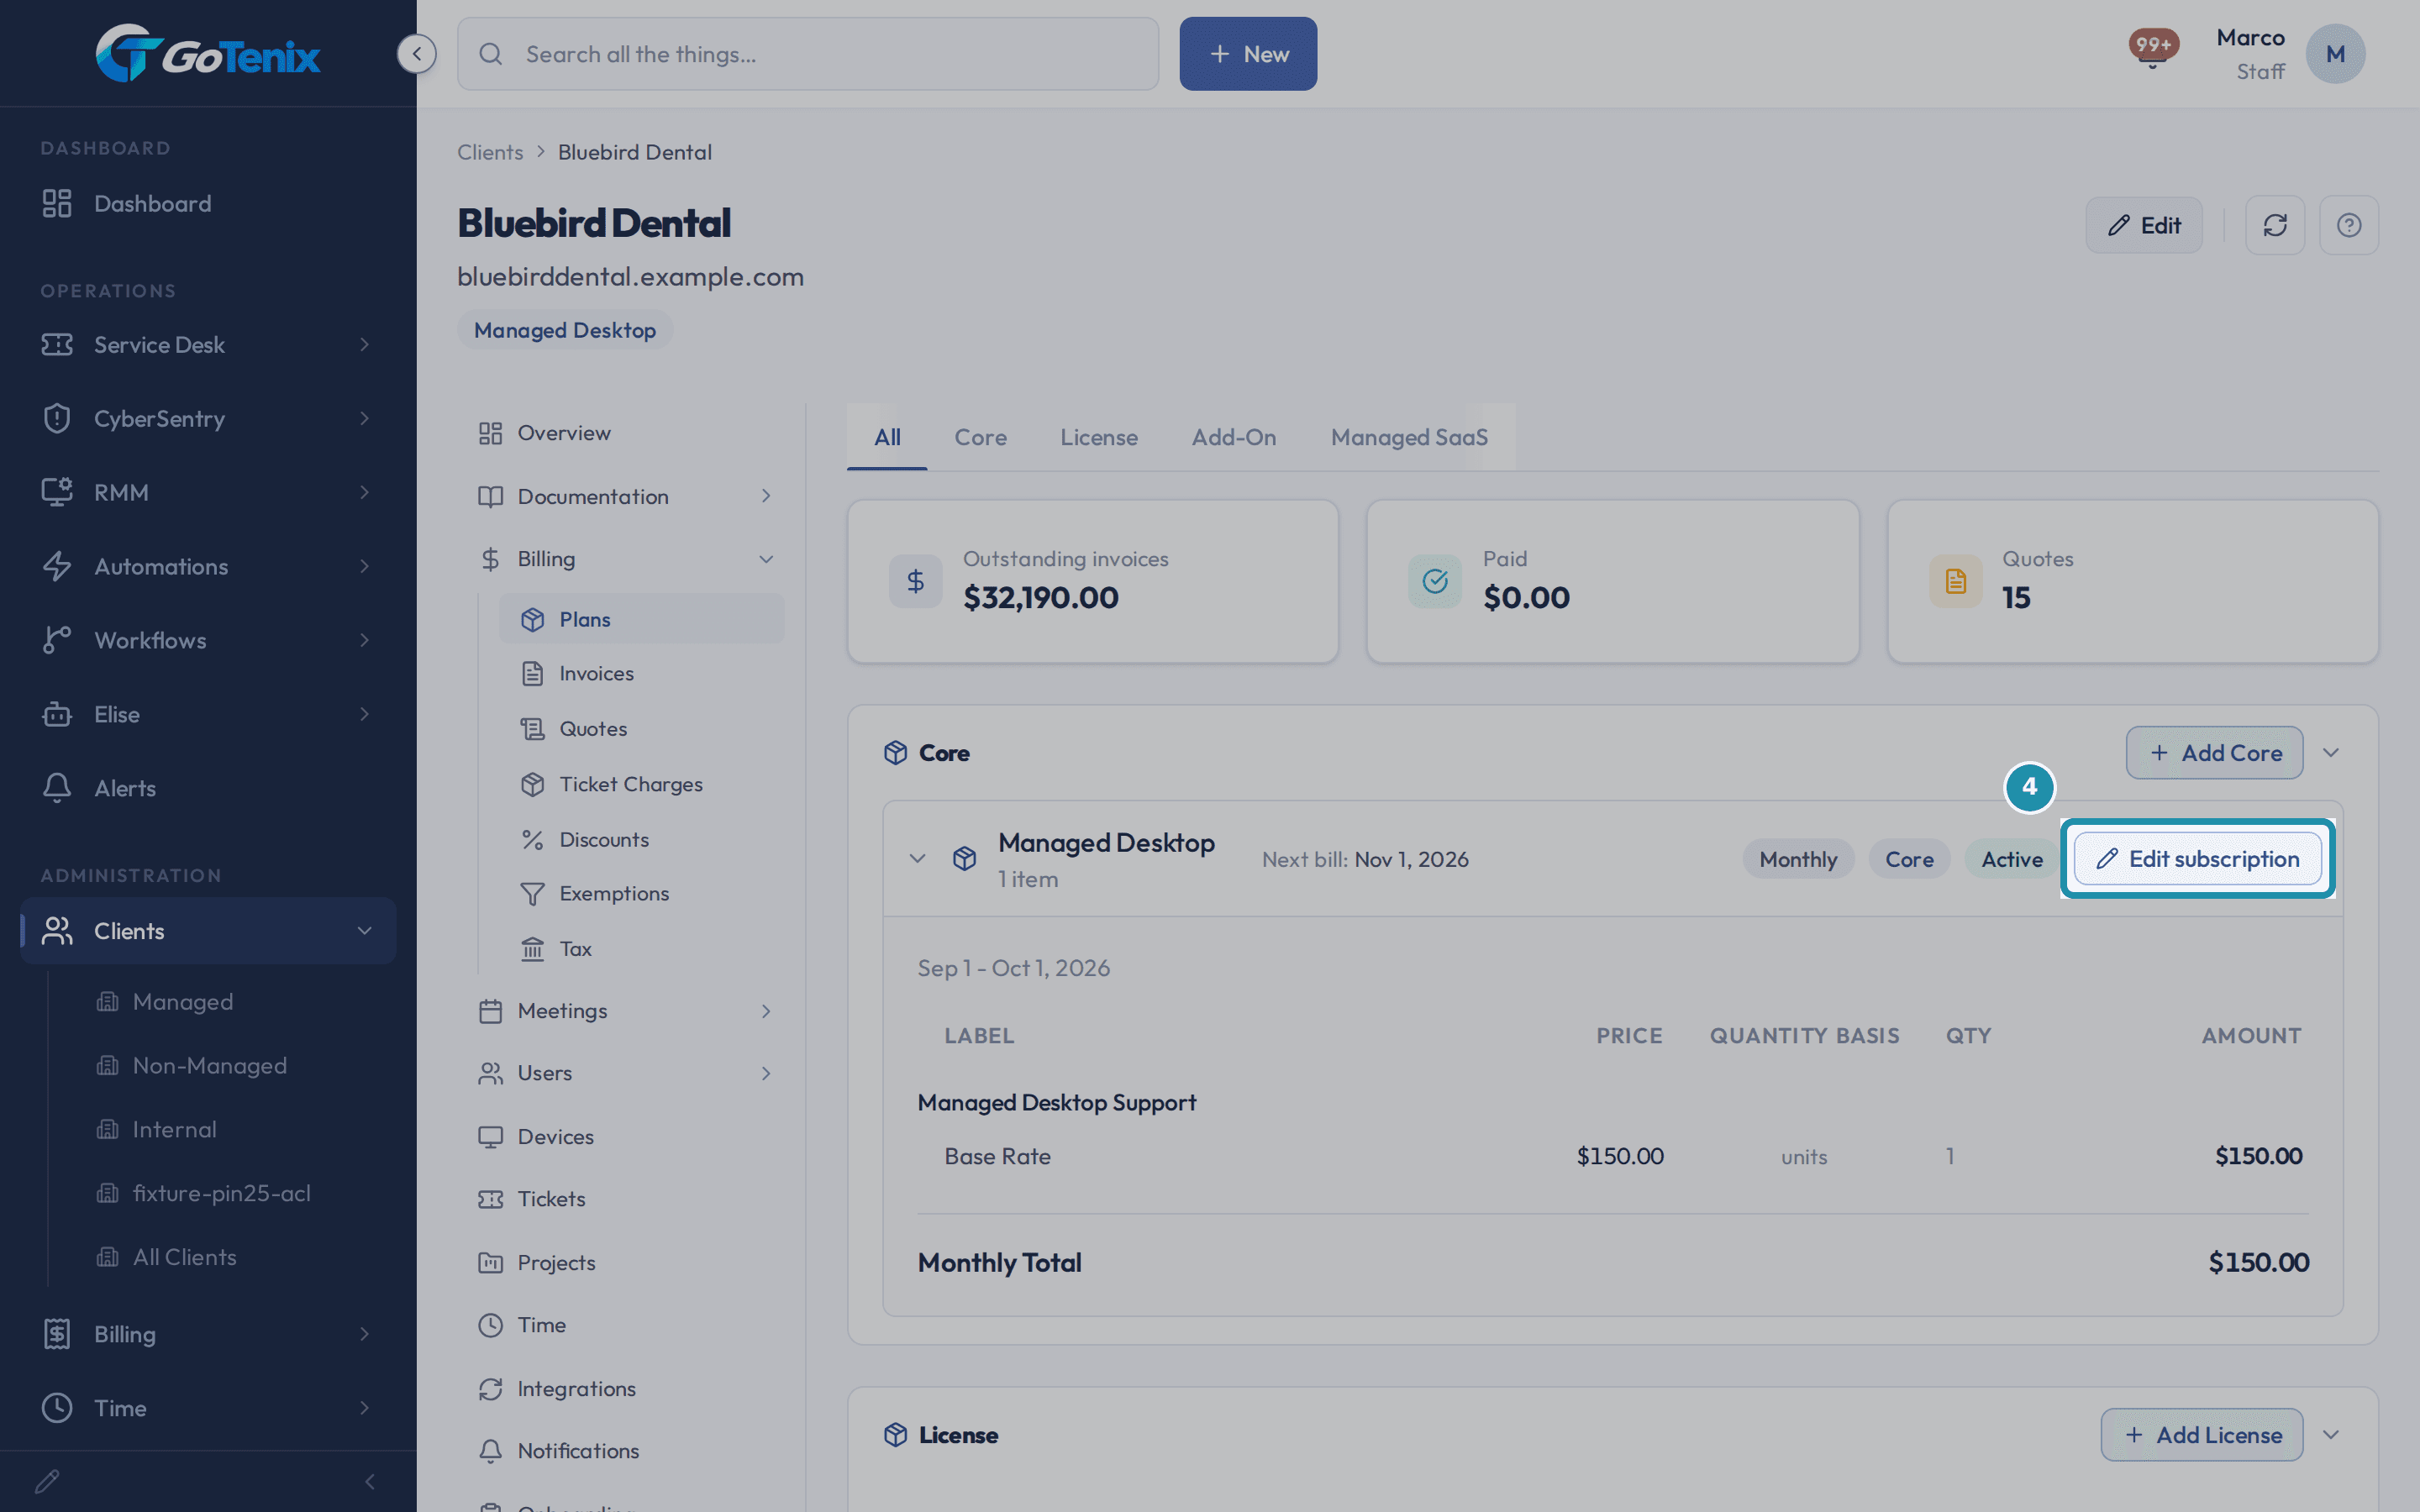Select All Clients in sidebar
The height and width of the screenshot is (1512, 2420).
coord(185,1257)
